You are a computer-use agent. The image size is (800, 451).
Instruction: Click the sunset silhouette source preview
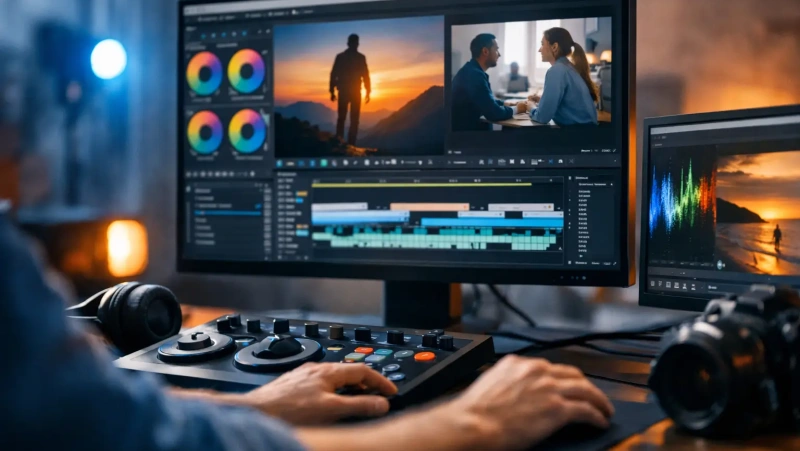tap(359, 86)
